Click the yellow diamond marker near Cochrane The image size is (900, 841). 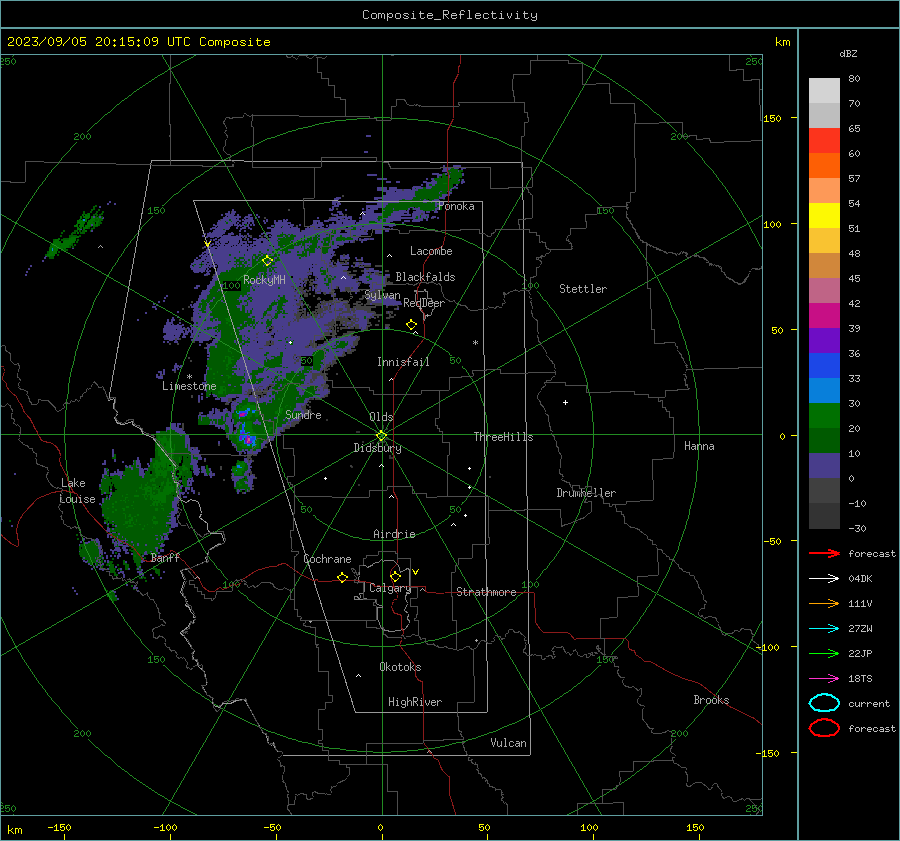tap(343, 577)
